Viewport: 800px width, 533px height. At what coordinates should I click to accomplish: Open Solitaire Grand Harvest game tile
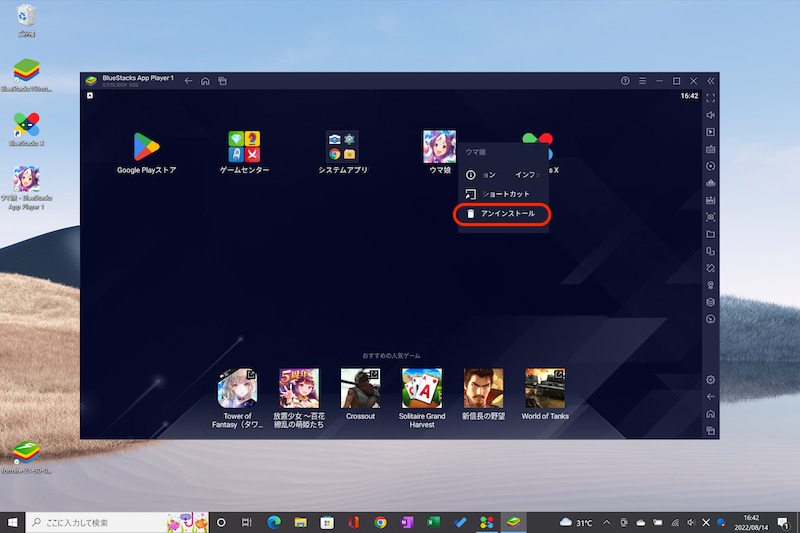[x=422, y=388]
